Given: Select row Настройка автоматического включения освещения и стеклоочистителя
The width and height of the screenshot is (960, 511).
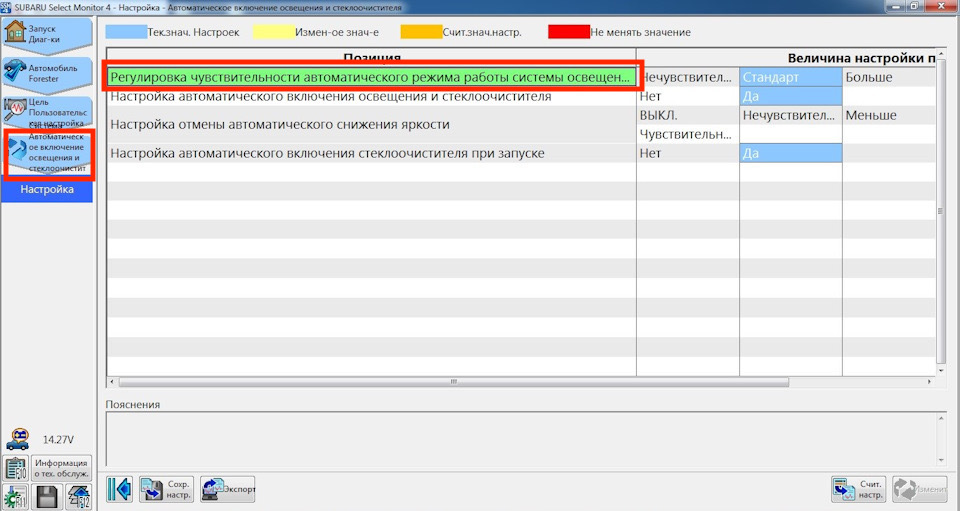Looking at the screenshot, I should [372, 96].
